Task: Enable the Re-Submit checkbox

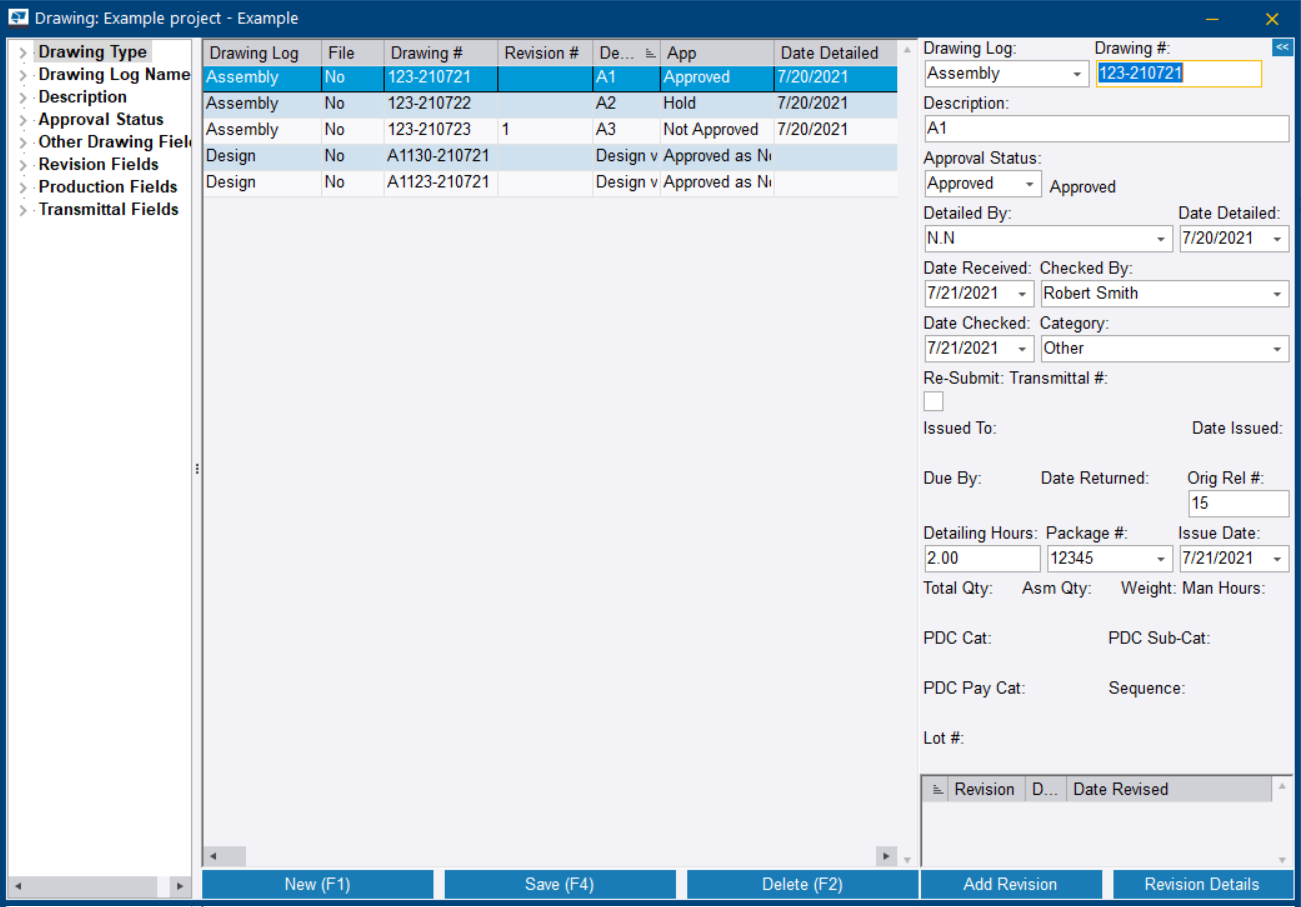Action: (x=933, y=401)
